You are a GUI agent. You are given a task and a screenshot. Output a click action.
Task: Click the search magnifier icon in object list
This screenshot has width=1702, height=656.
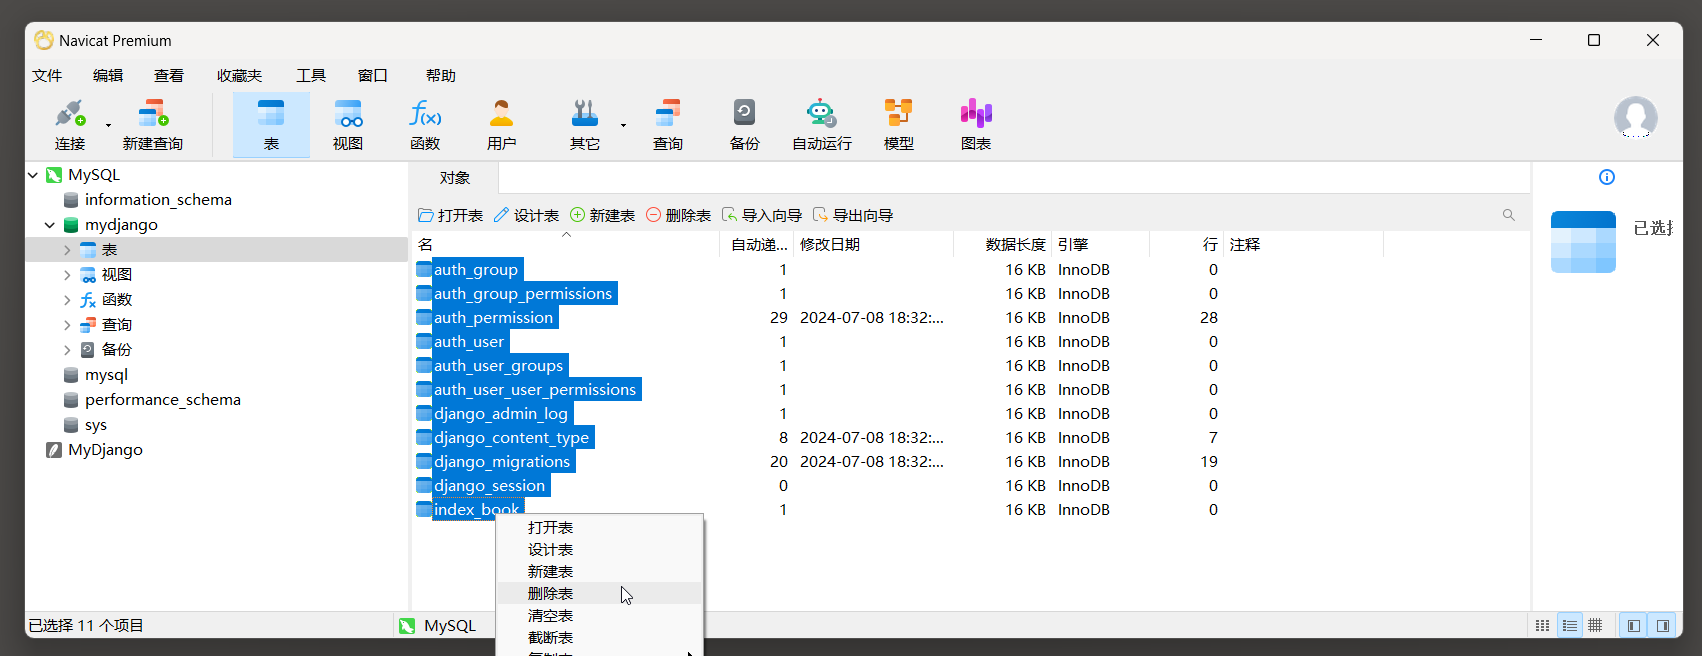pyautogui.click(x=1509, y=215)
